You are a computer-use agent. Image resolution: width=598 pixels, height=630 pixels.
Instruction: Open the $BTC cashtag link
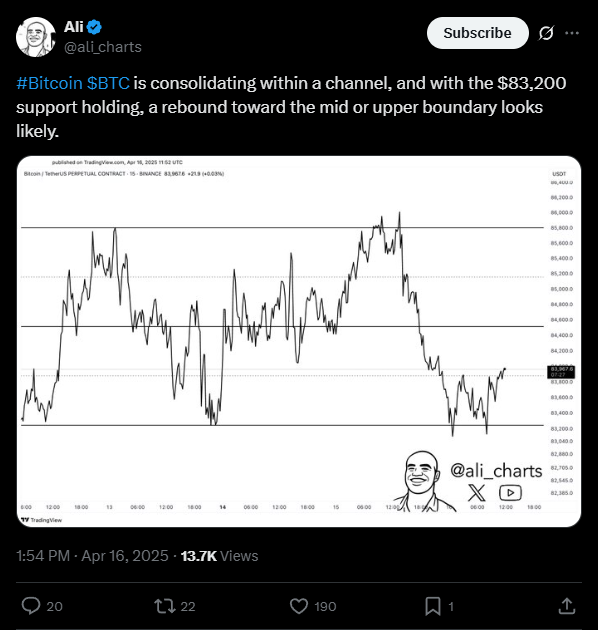point(108,83)
